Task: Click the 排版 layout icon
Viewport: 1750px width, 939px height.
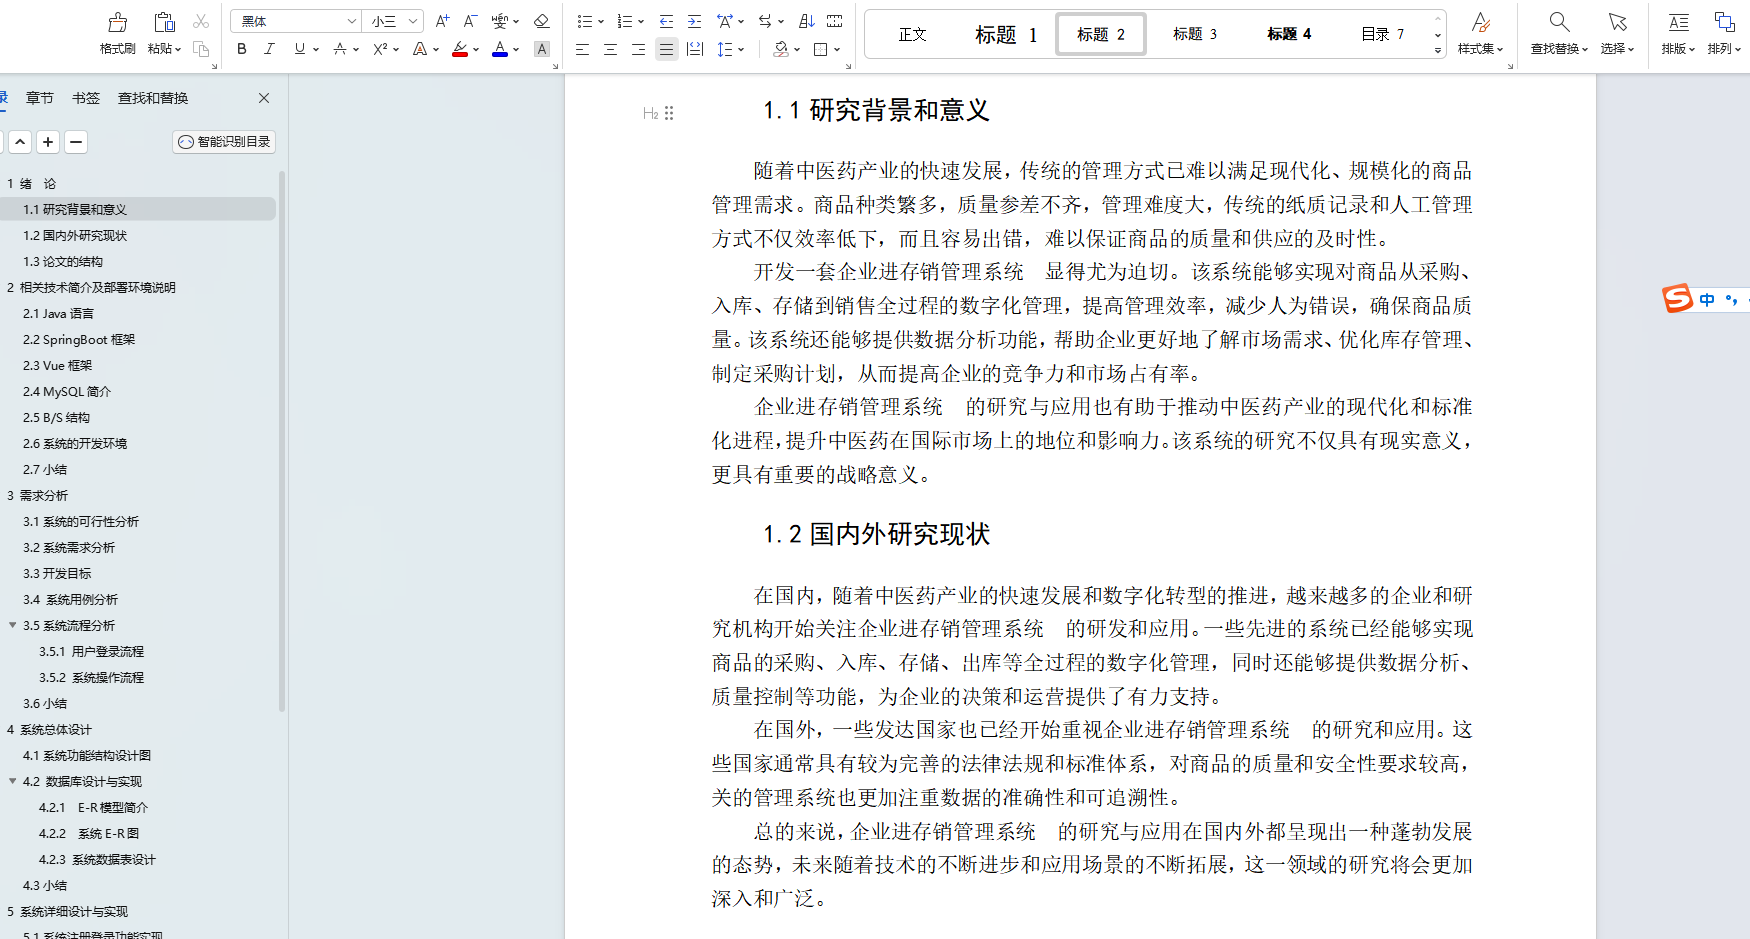Action: pyautogui.click(x=1678, y=22)
